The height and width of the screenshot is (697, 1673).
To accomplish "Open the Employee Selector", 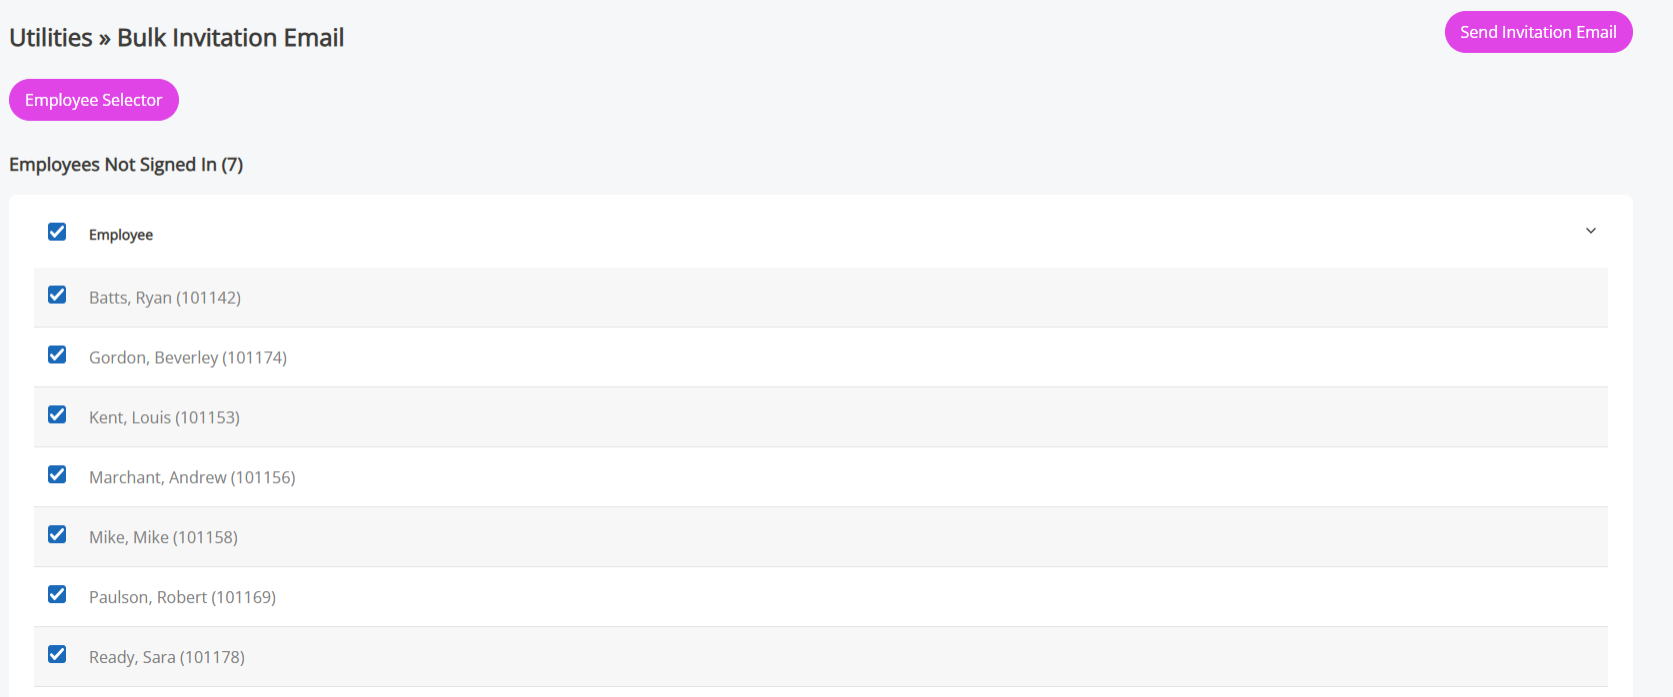I will tap(94, 100).
